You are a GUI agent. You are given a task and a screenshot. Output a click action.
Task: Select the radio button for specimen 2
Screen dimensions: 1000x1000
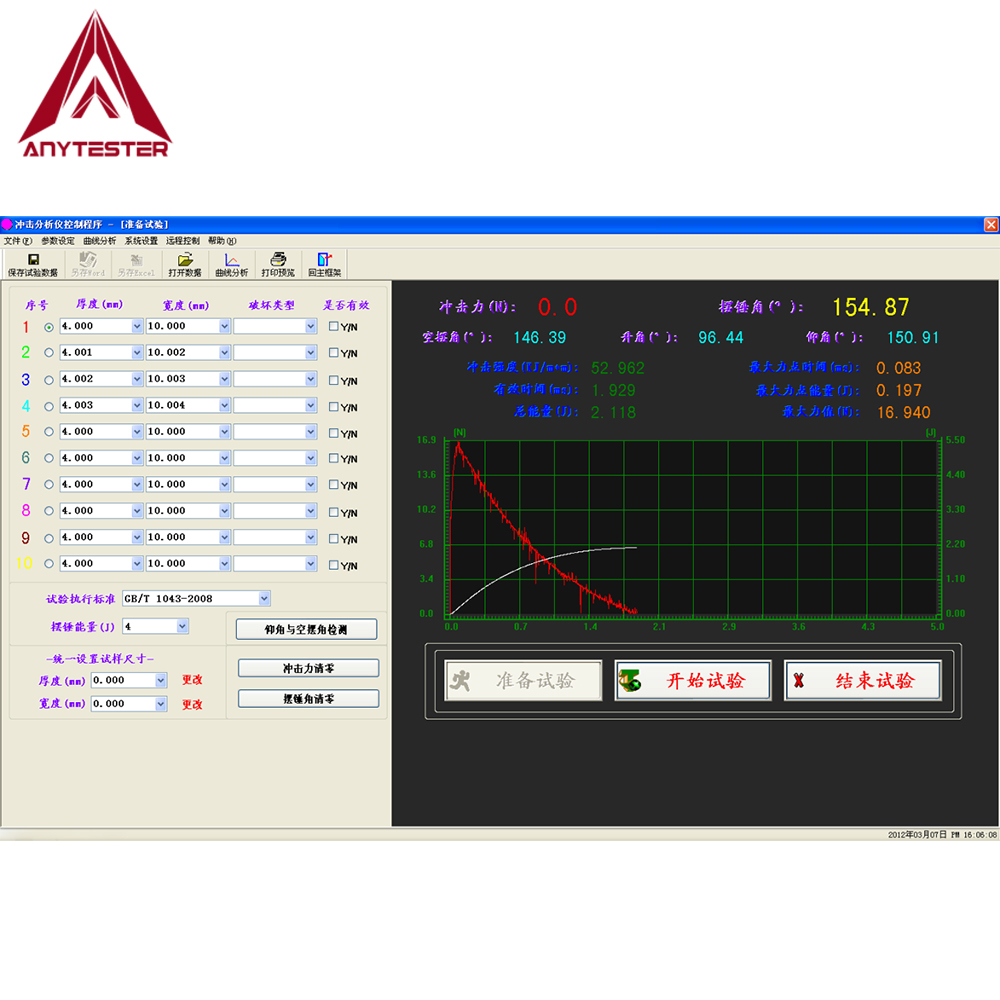pyautogui.click(x=49, y=353)
